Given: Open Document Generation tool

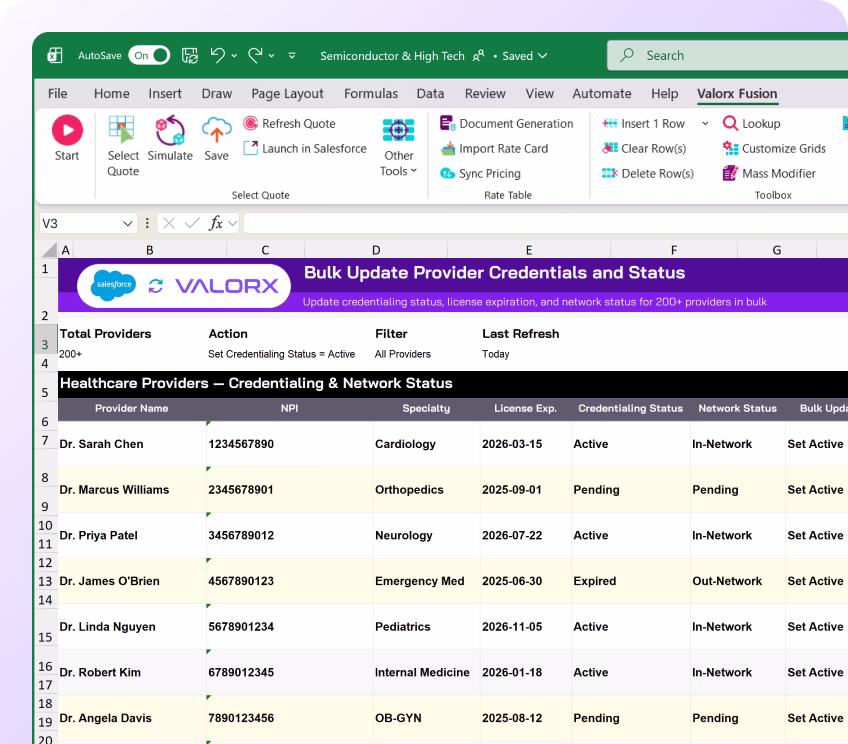Looking at the screenshot, I should pyautogui.click(x=506, y=123).
